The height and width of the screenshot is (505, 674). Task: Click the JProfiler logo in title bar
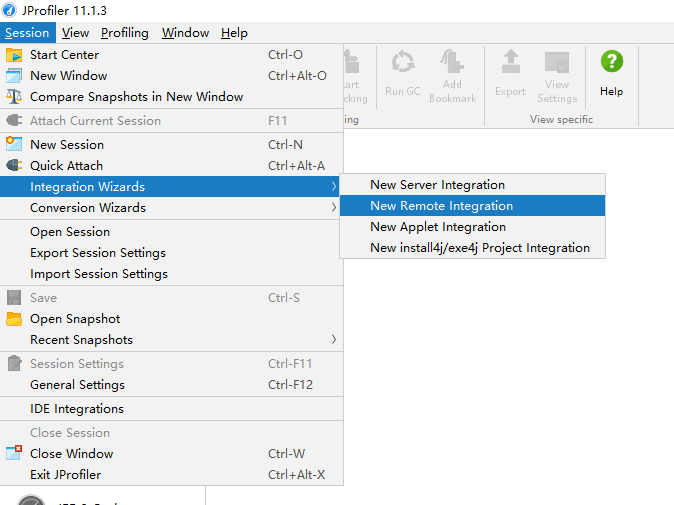coord(9,10)
